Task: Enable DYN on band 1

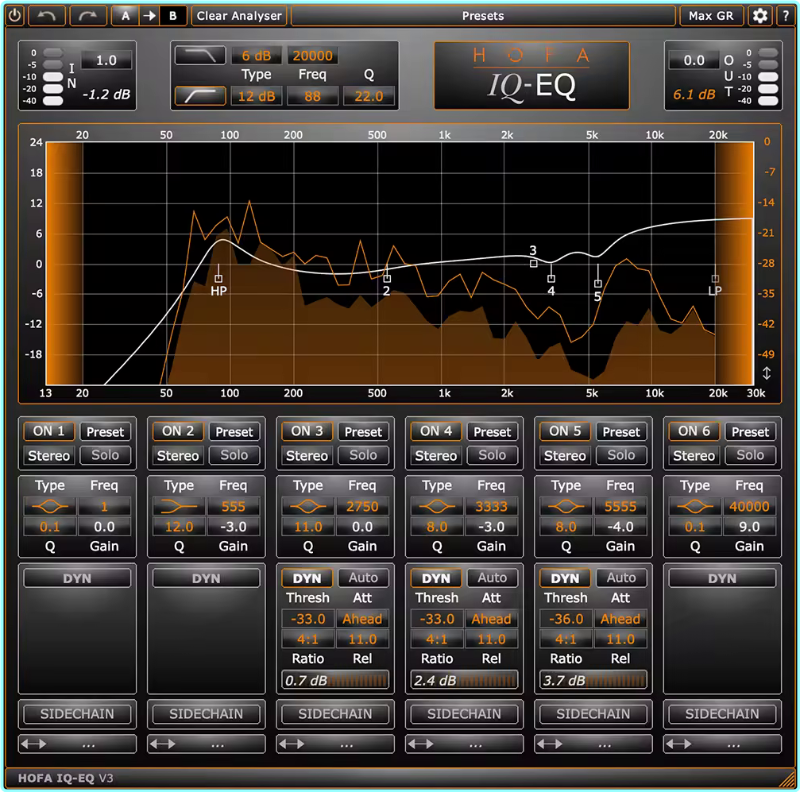Action: [x=77, y=578]
